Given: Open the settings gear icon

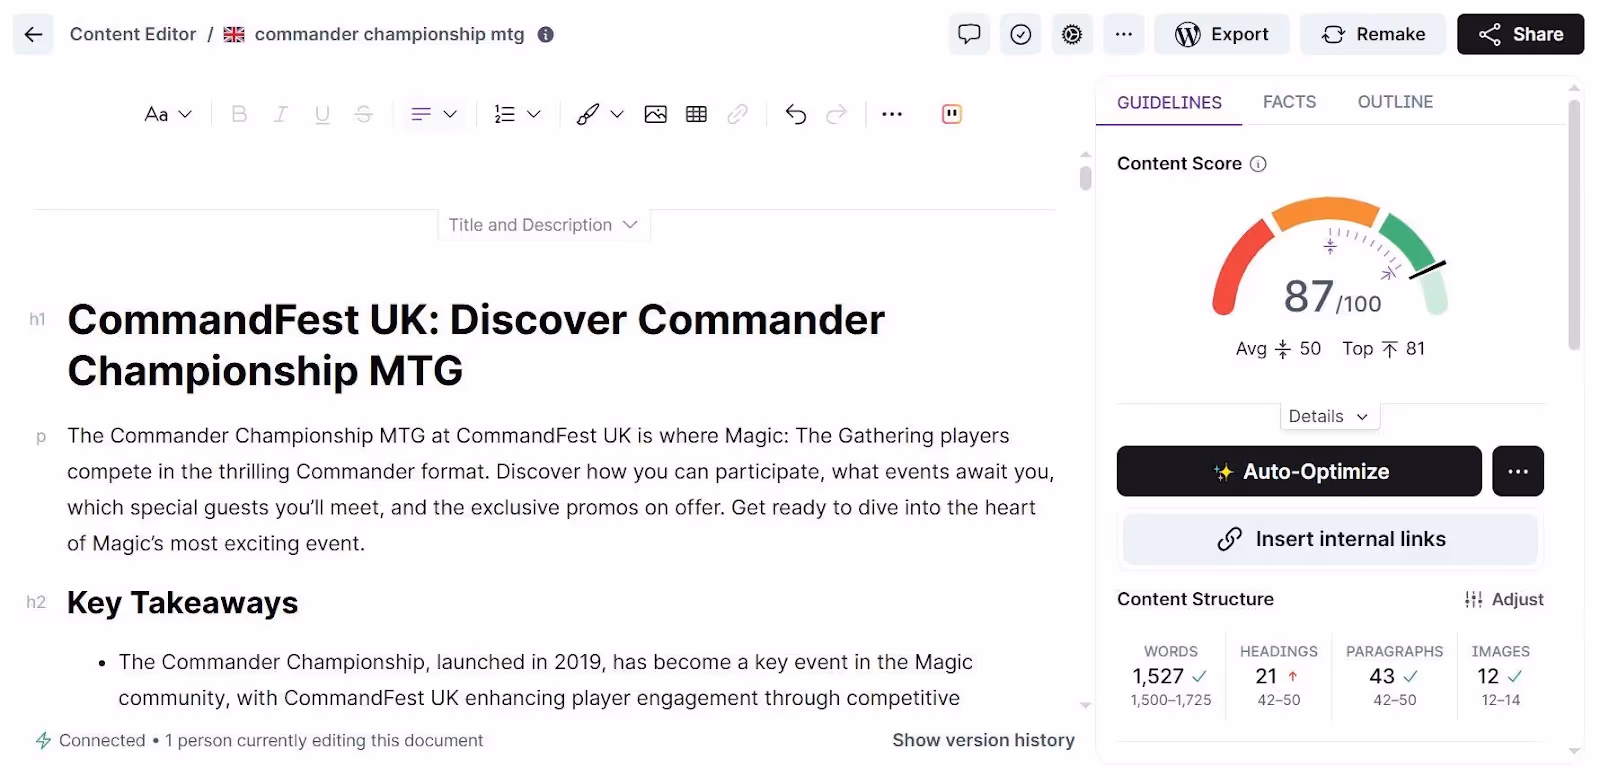Looking at the screenshot, I should point(1072,34).
